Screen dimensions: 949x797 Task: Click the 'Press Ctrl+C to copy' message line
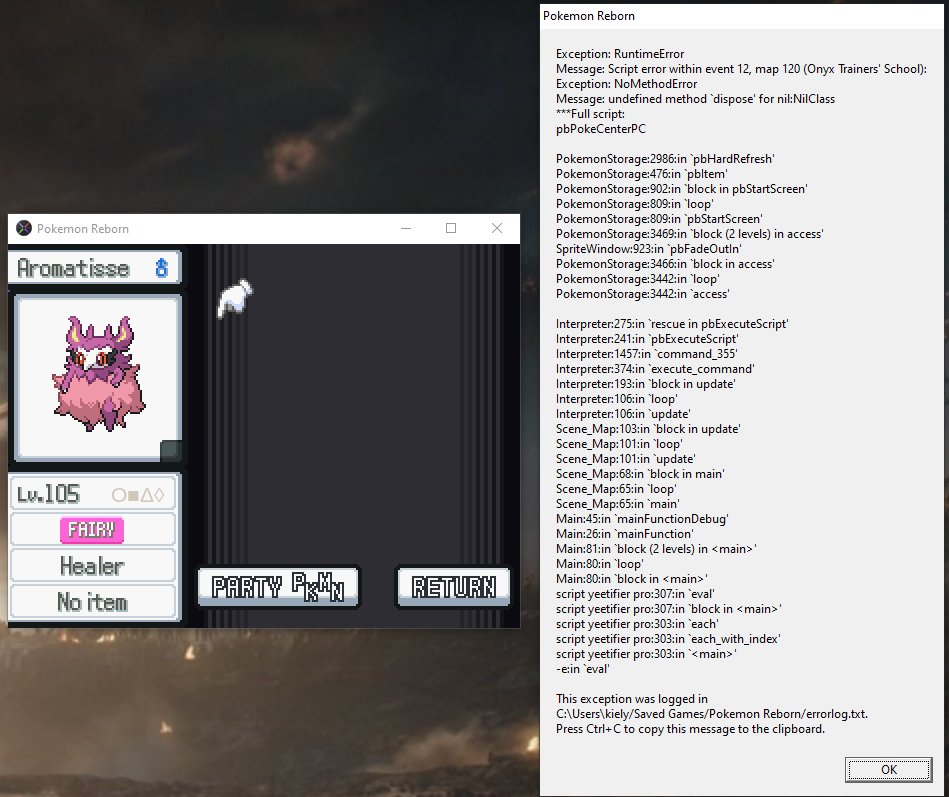(691, 729)
